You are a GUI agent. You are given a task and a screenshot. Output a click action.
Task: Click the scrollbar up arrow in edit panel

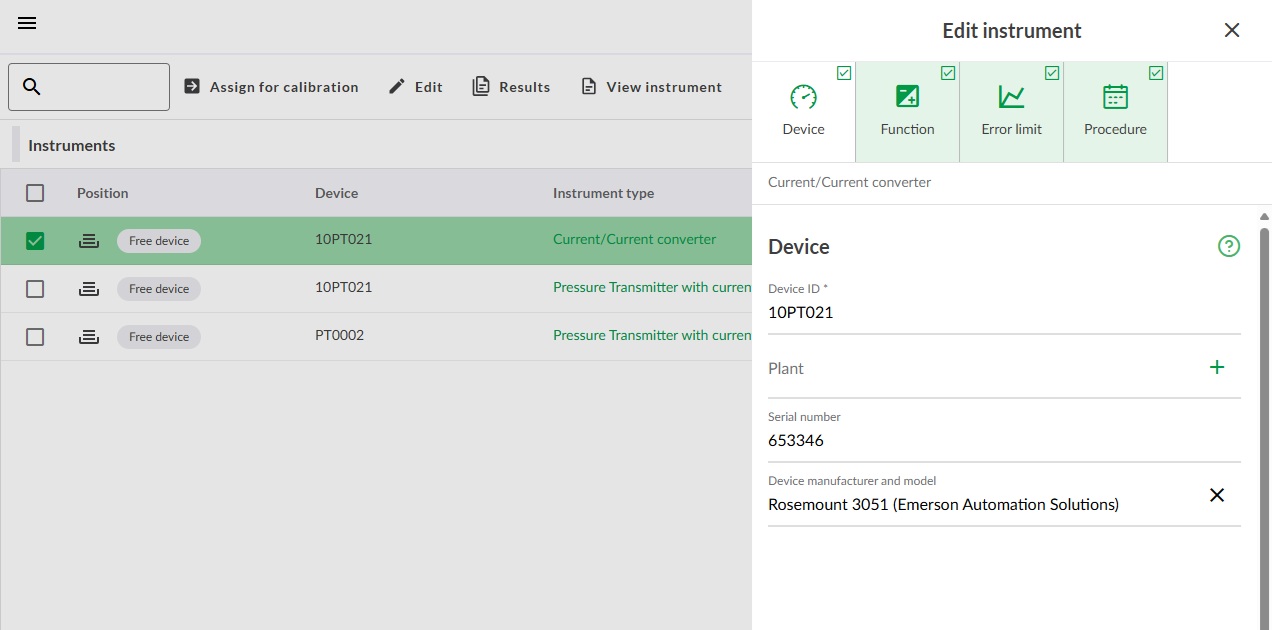pos(1264,216)
